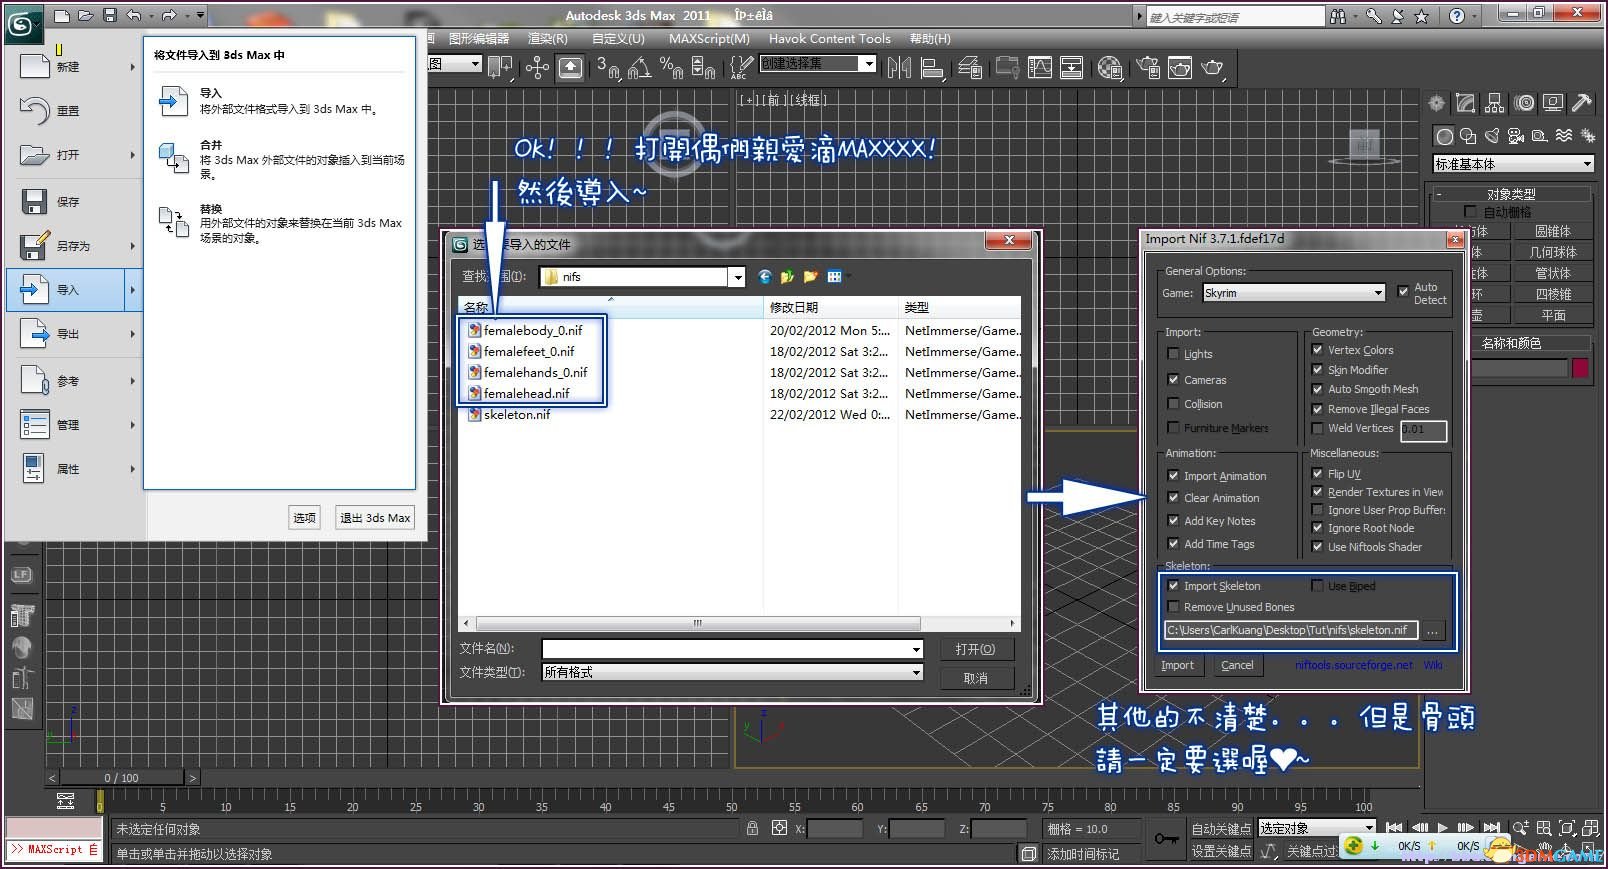Switch to Hierarchy panel icon
Image resolution: width=1608 pixels, height=869 pixels.
[x=1494, y=102]
